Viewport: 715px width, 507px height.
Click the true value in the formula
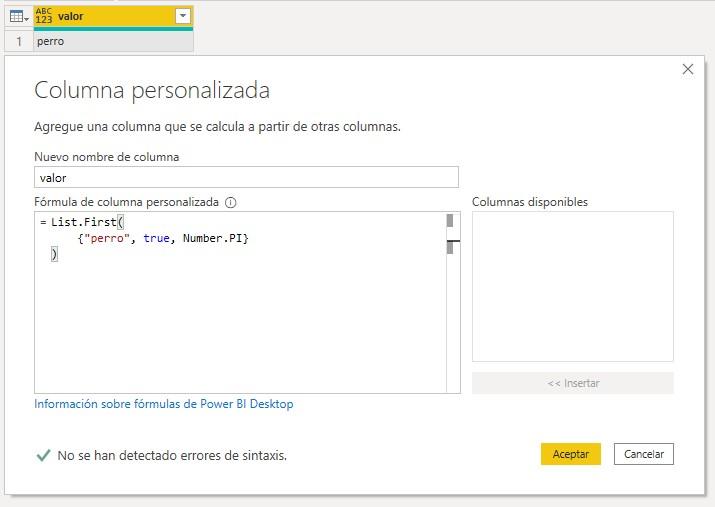pos(157,238)
